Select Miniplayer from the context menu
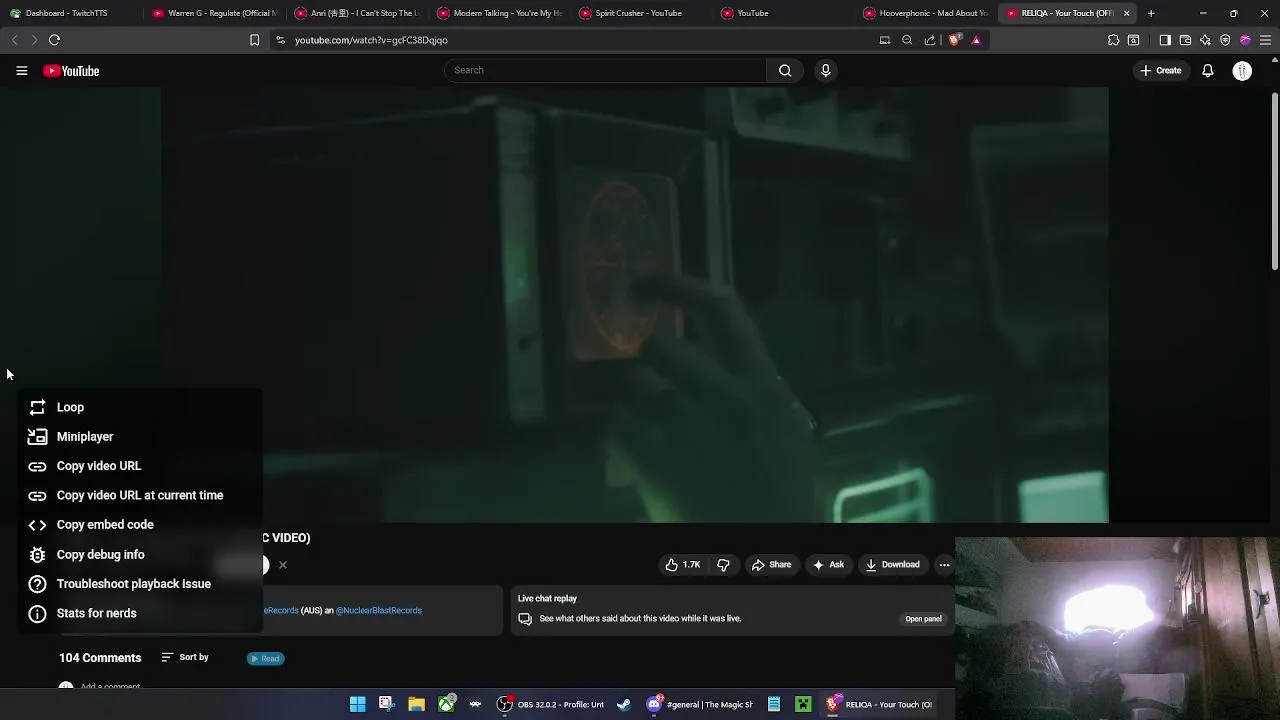Screen dimensions: 1280x720 coord(141,437)
